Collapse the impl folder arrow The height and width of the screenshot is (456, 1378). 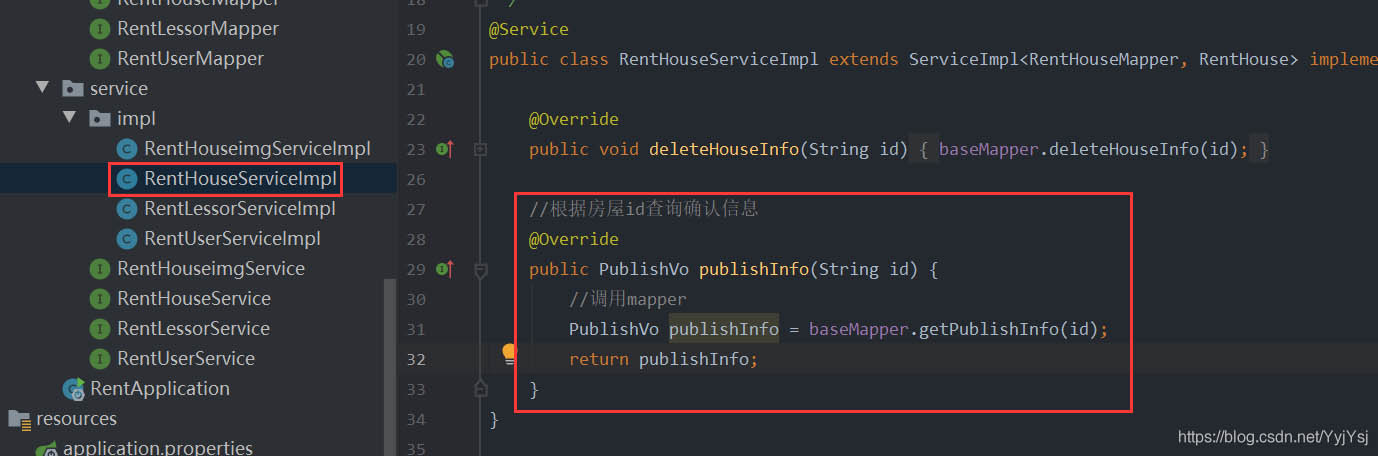(69, 118)
